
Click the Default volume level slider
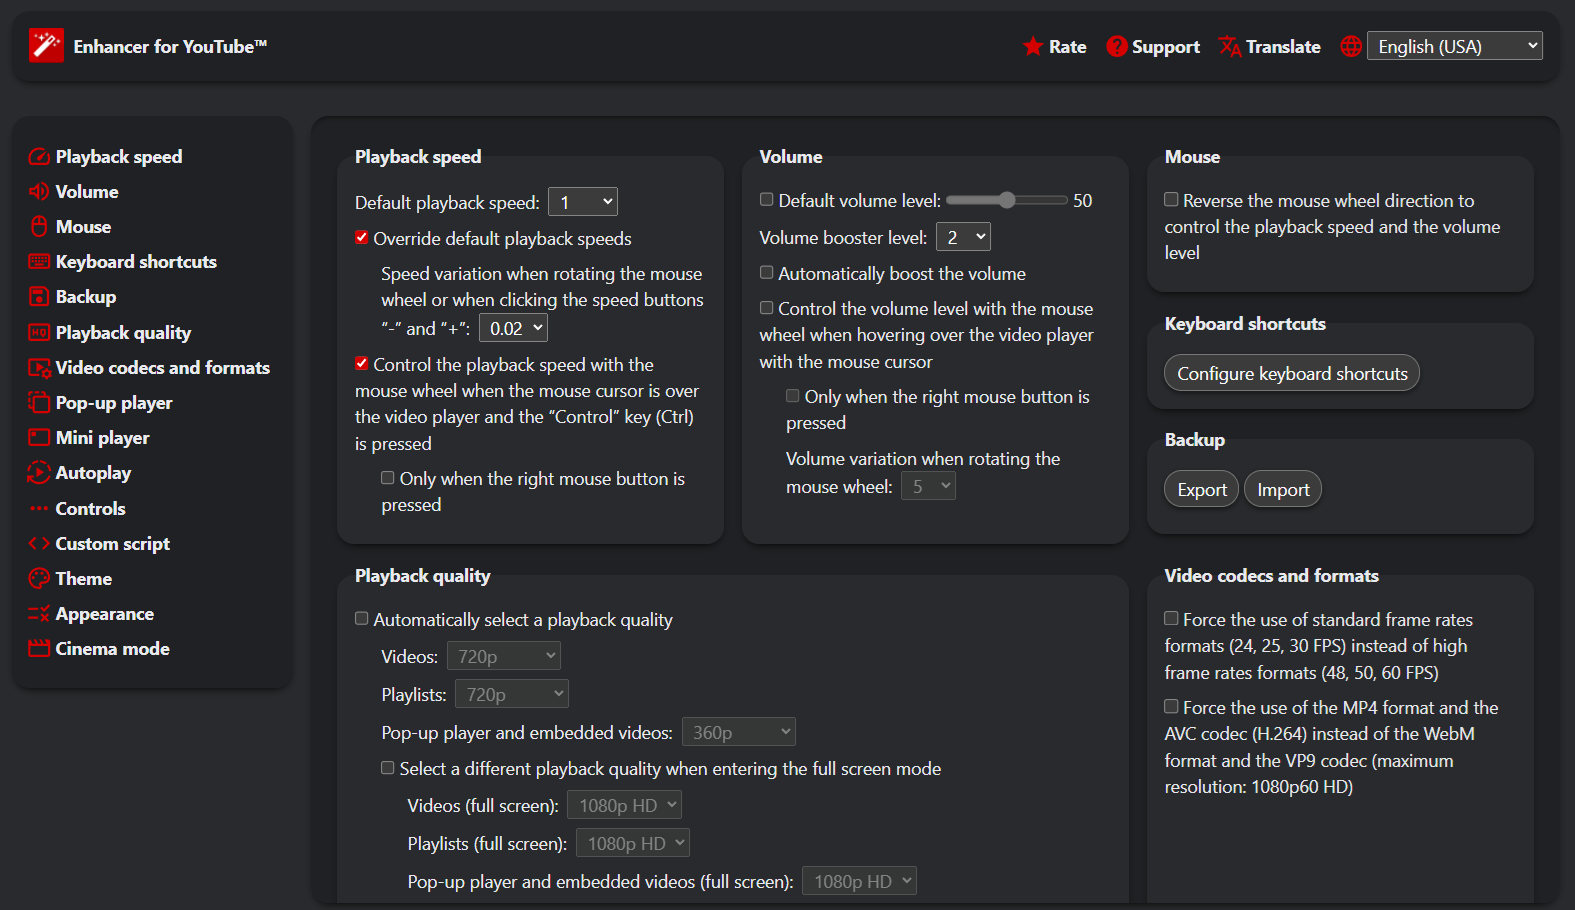1006,200
